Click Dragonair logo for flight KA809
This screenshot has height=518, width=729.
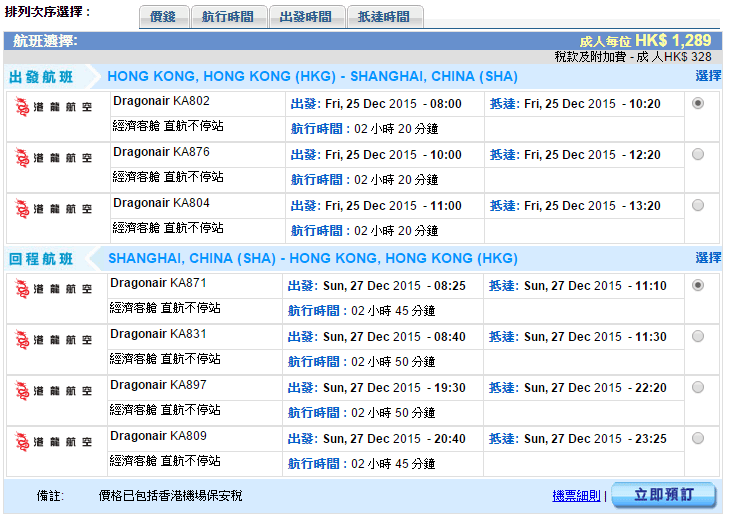[x=56, y=441]
